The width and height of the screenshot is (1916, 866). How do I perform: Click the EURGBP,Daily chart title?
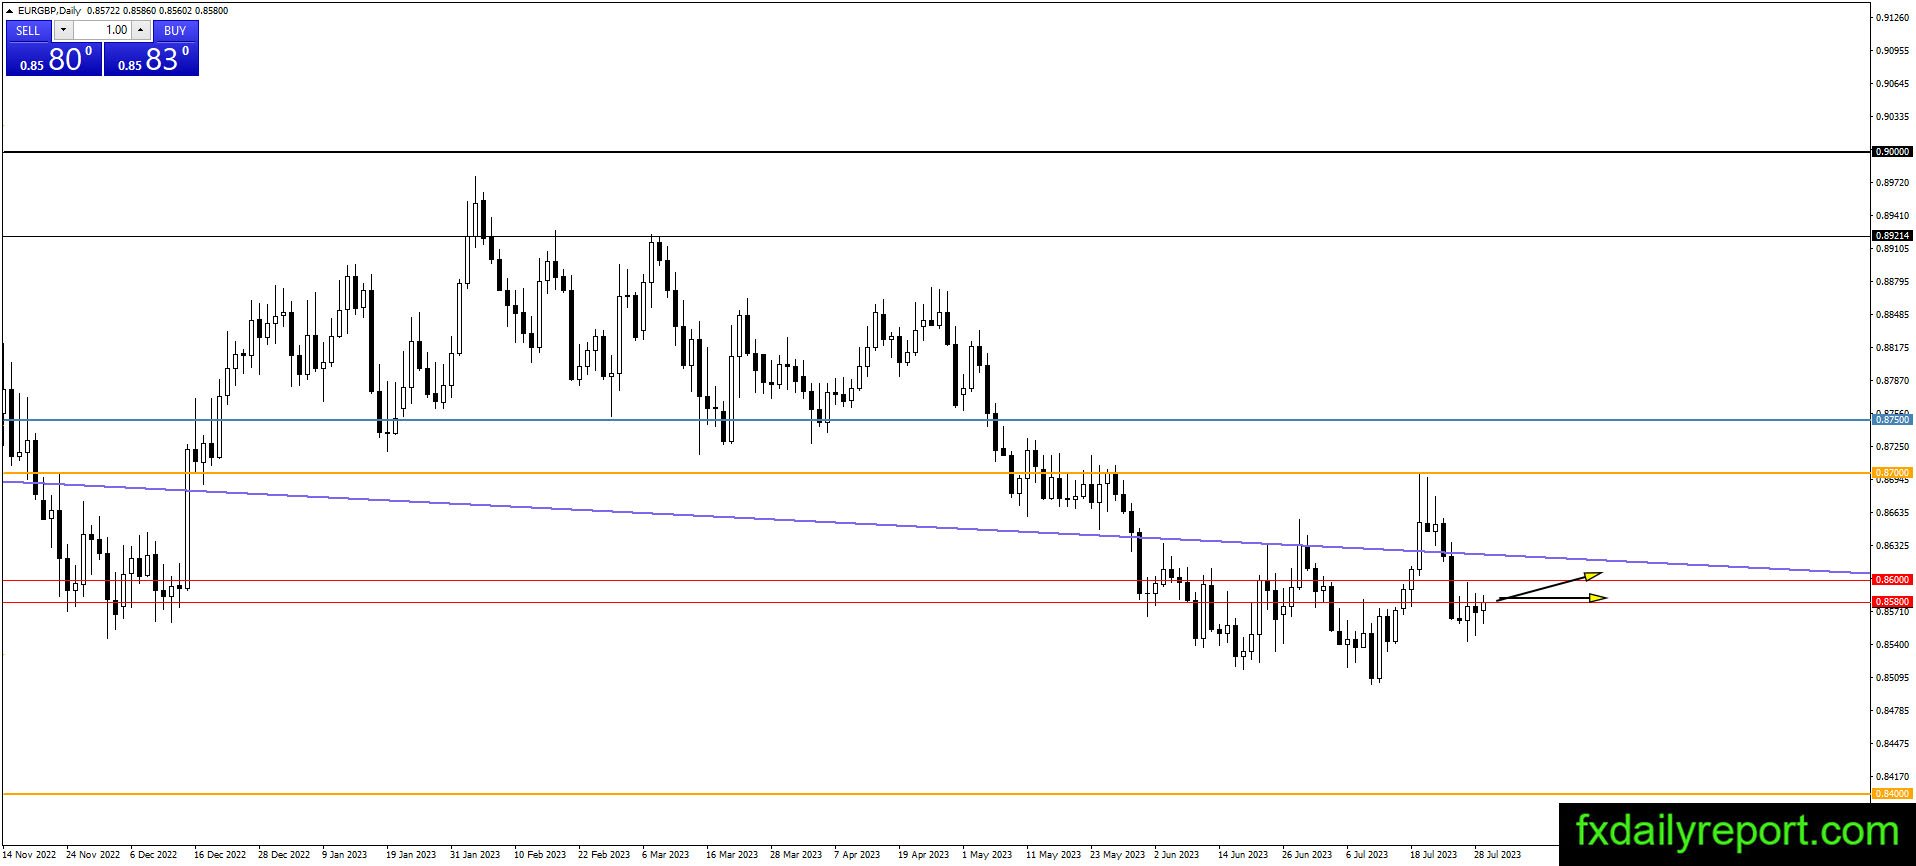coord(51,11)
